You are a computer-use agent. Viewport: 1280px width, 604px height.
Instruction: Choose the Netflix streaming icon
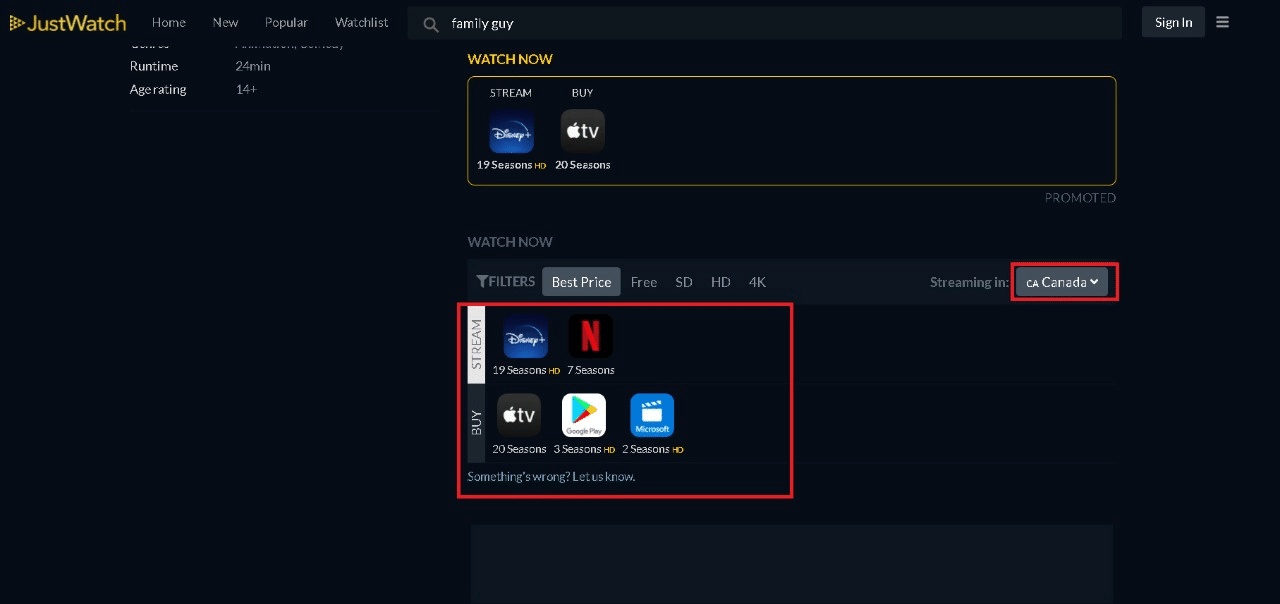click(591, 336)
